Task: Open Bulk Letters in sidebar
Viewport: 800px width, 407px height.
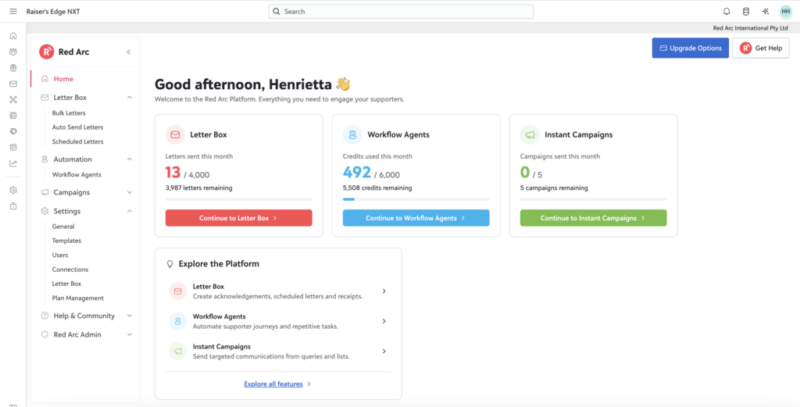Action: pos(68,113)
